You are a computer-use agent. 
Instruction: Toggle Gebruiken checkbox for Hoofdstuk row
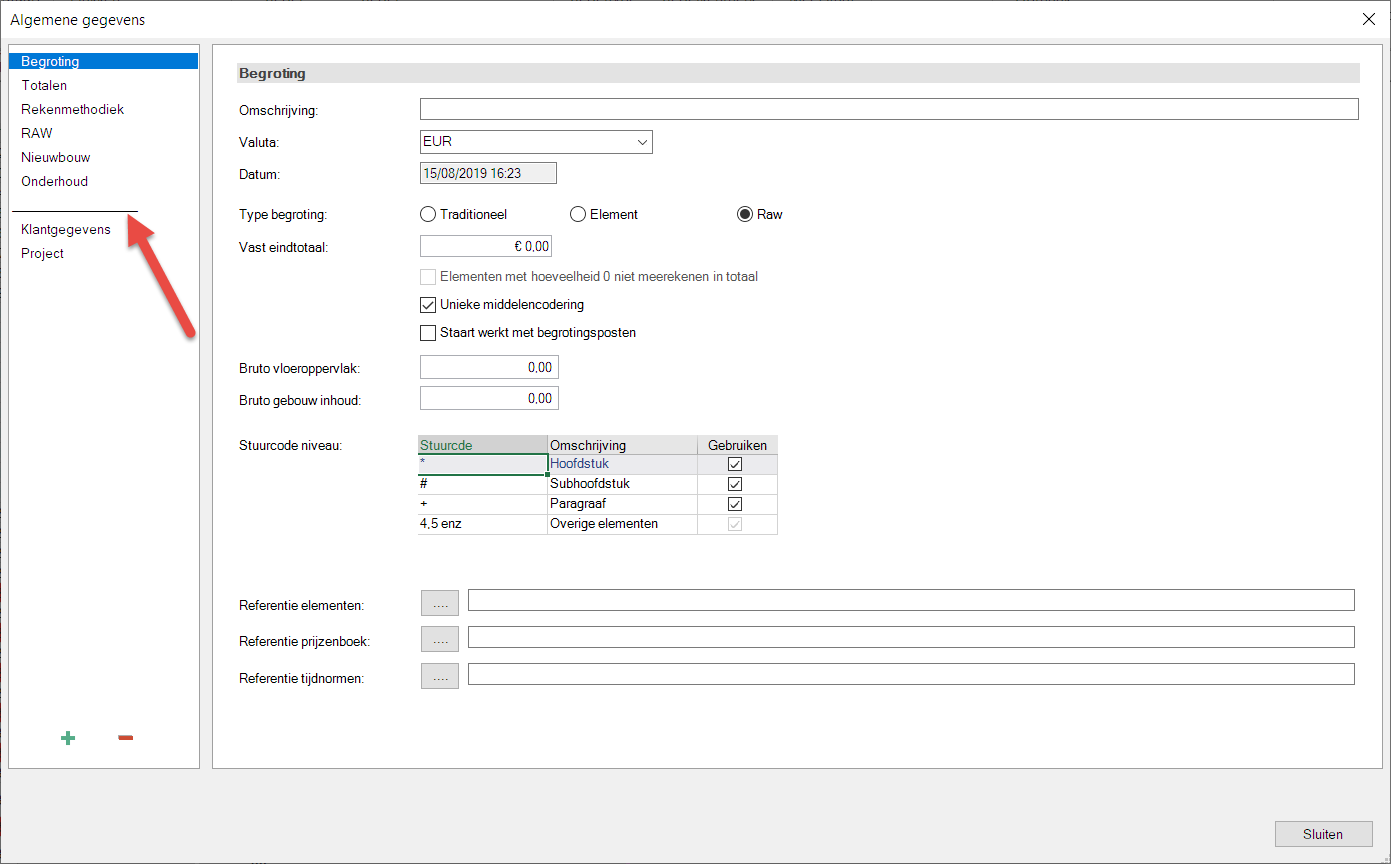(735, 464)
